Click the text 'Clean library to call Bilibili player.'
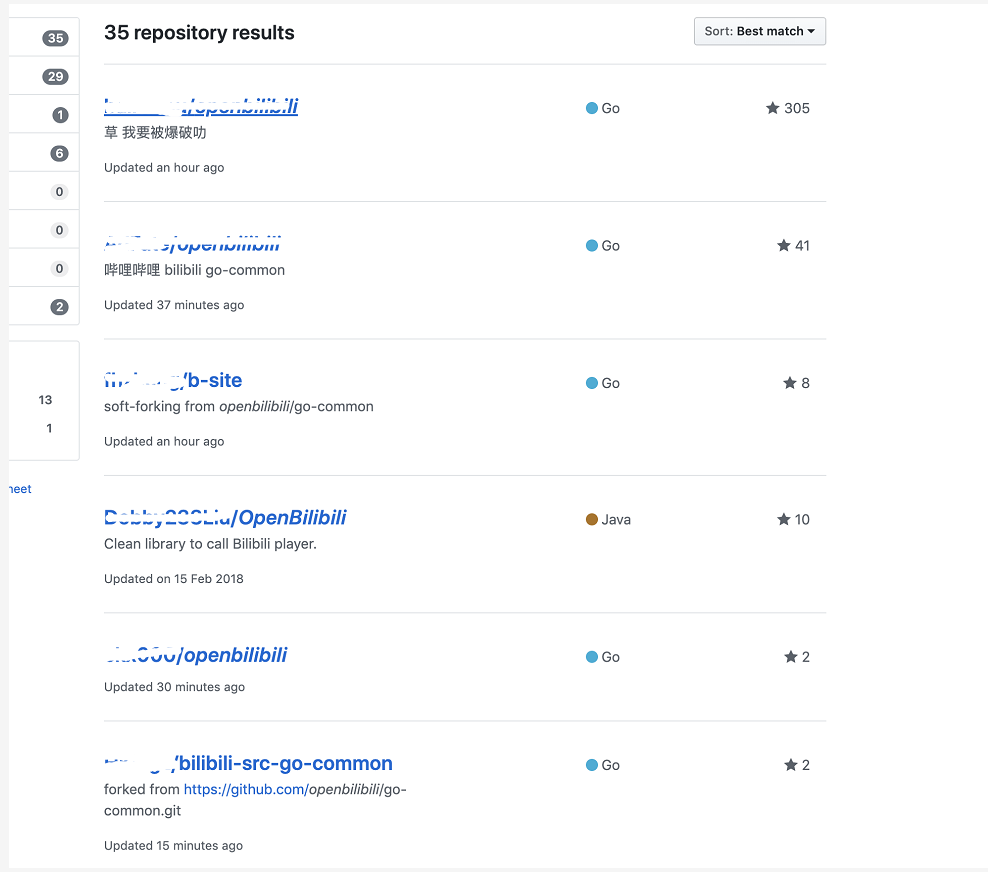Screen dimensions: 988x872 pyautogui.click(x=210, y=544)
